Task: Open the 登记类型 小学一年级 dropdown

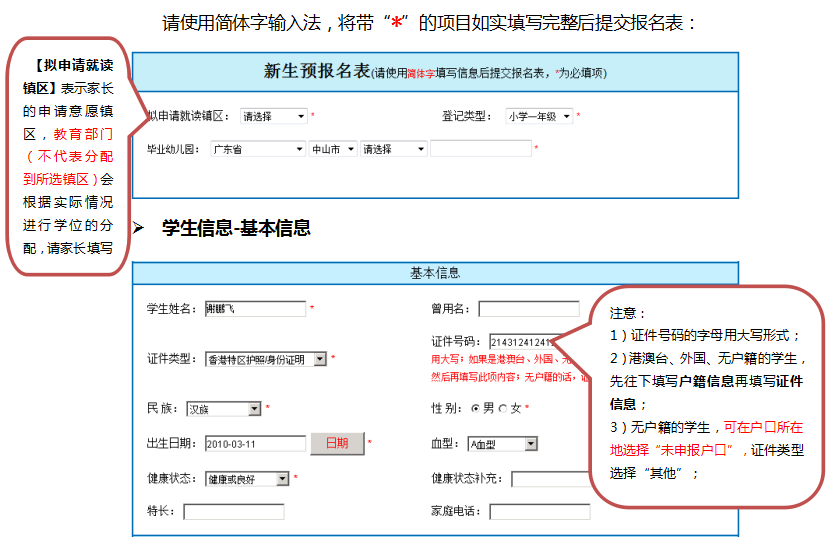Action: tap(539, 116)
